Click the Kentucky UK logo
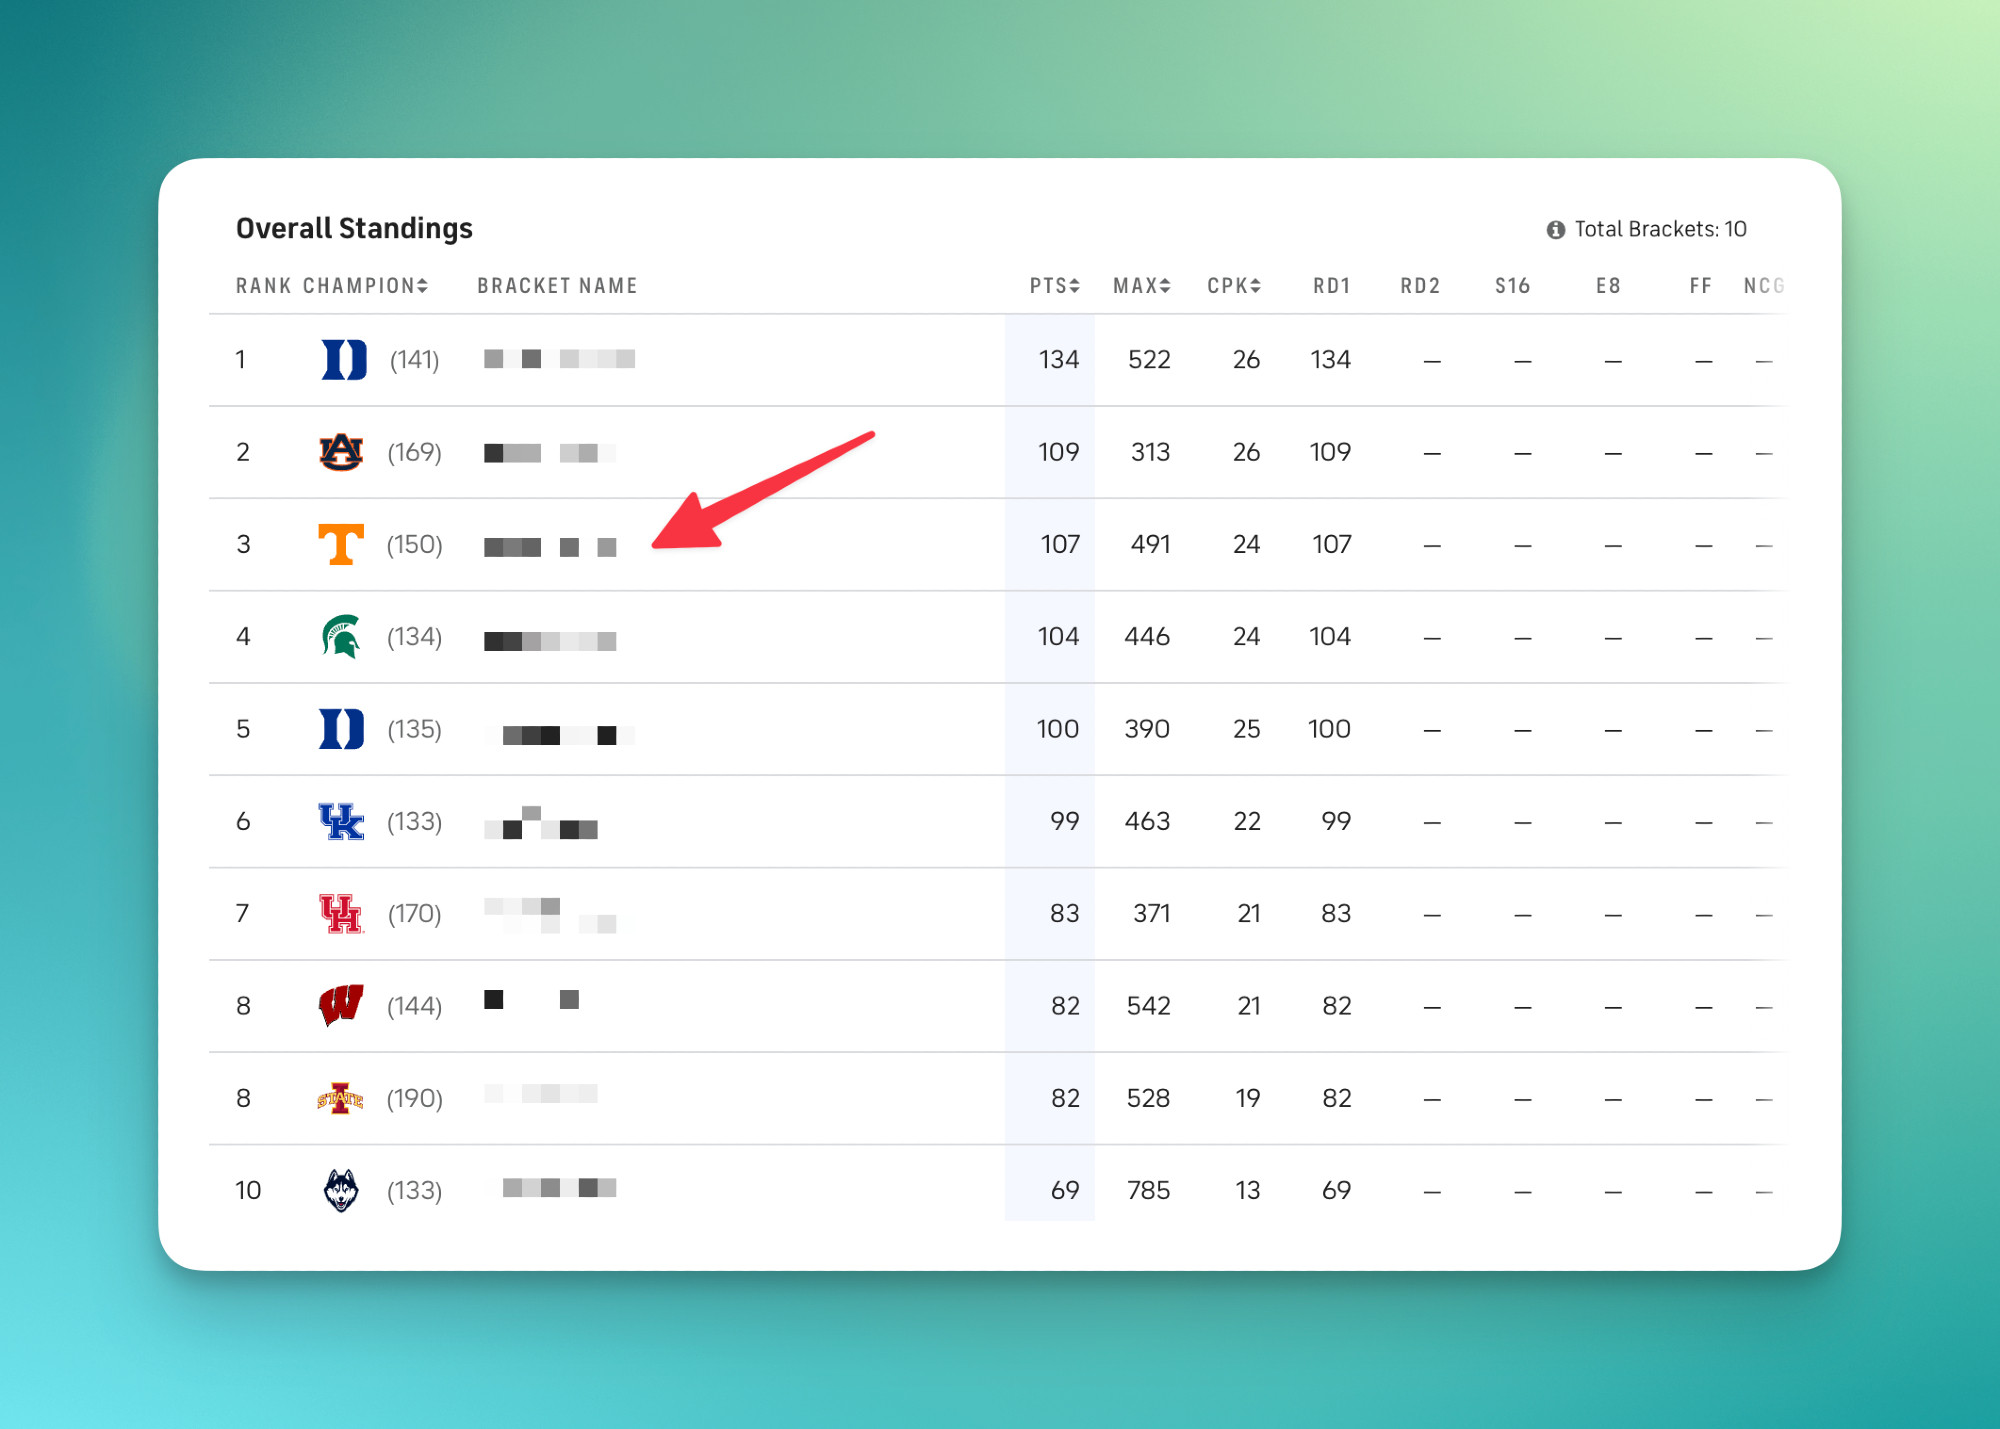2000x1429 pixels. coord(341,821)
